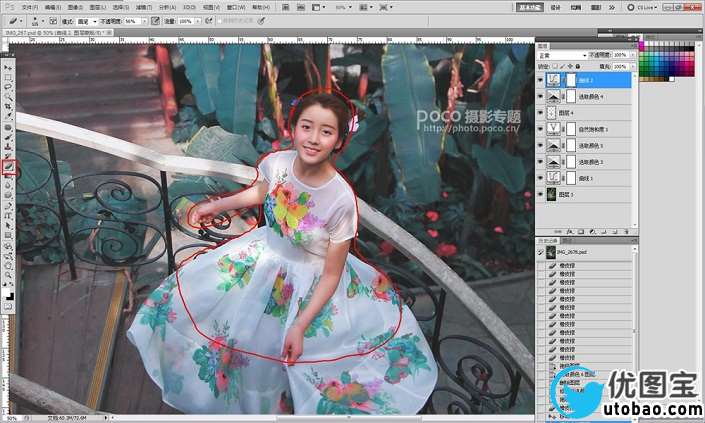Select the Eyedropper tool
This screenshot has width=705, height=423.
tap(8, 116)
